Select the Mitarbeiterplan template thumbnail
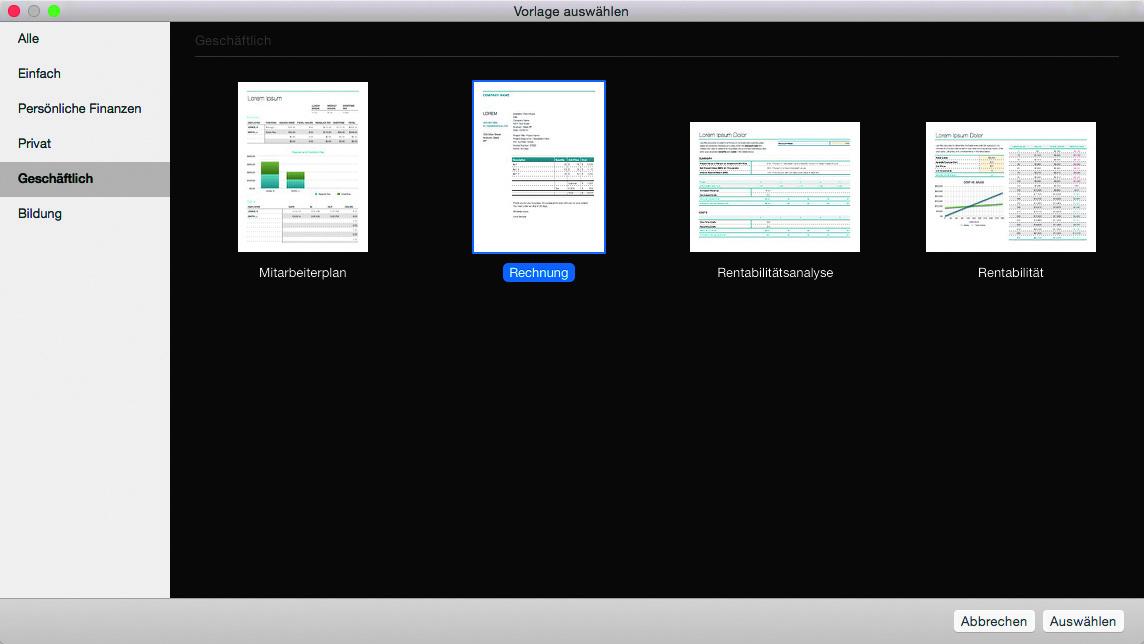 pyautogui.click(x=303, y=167)
